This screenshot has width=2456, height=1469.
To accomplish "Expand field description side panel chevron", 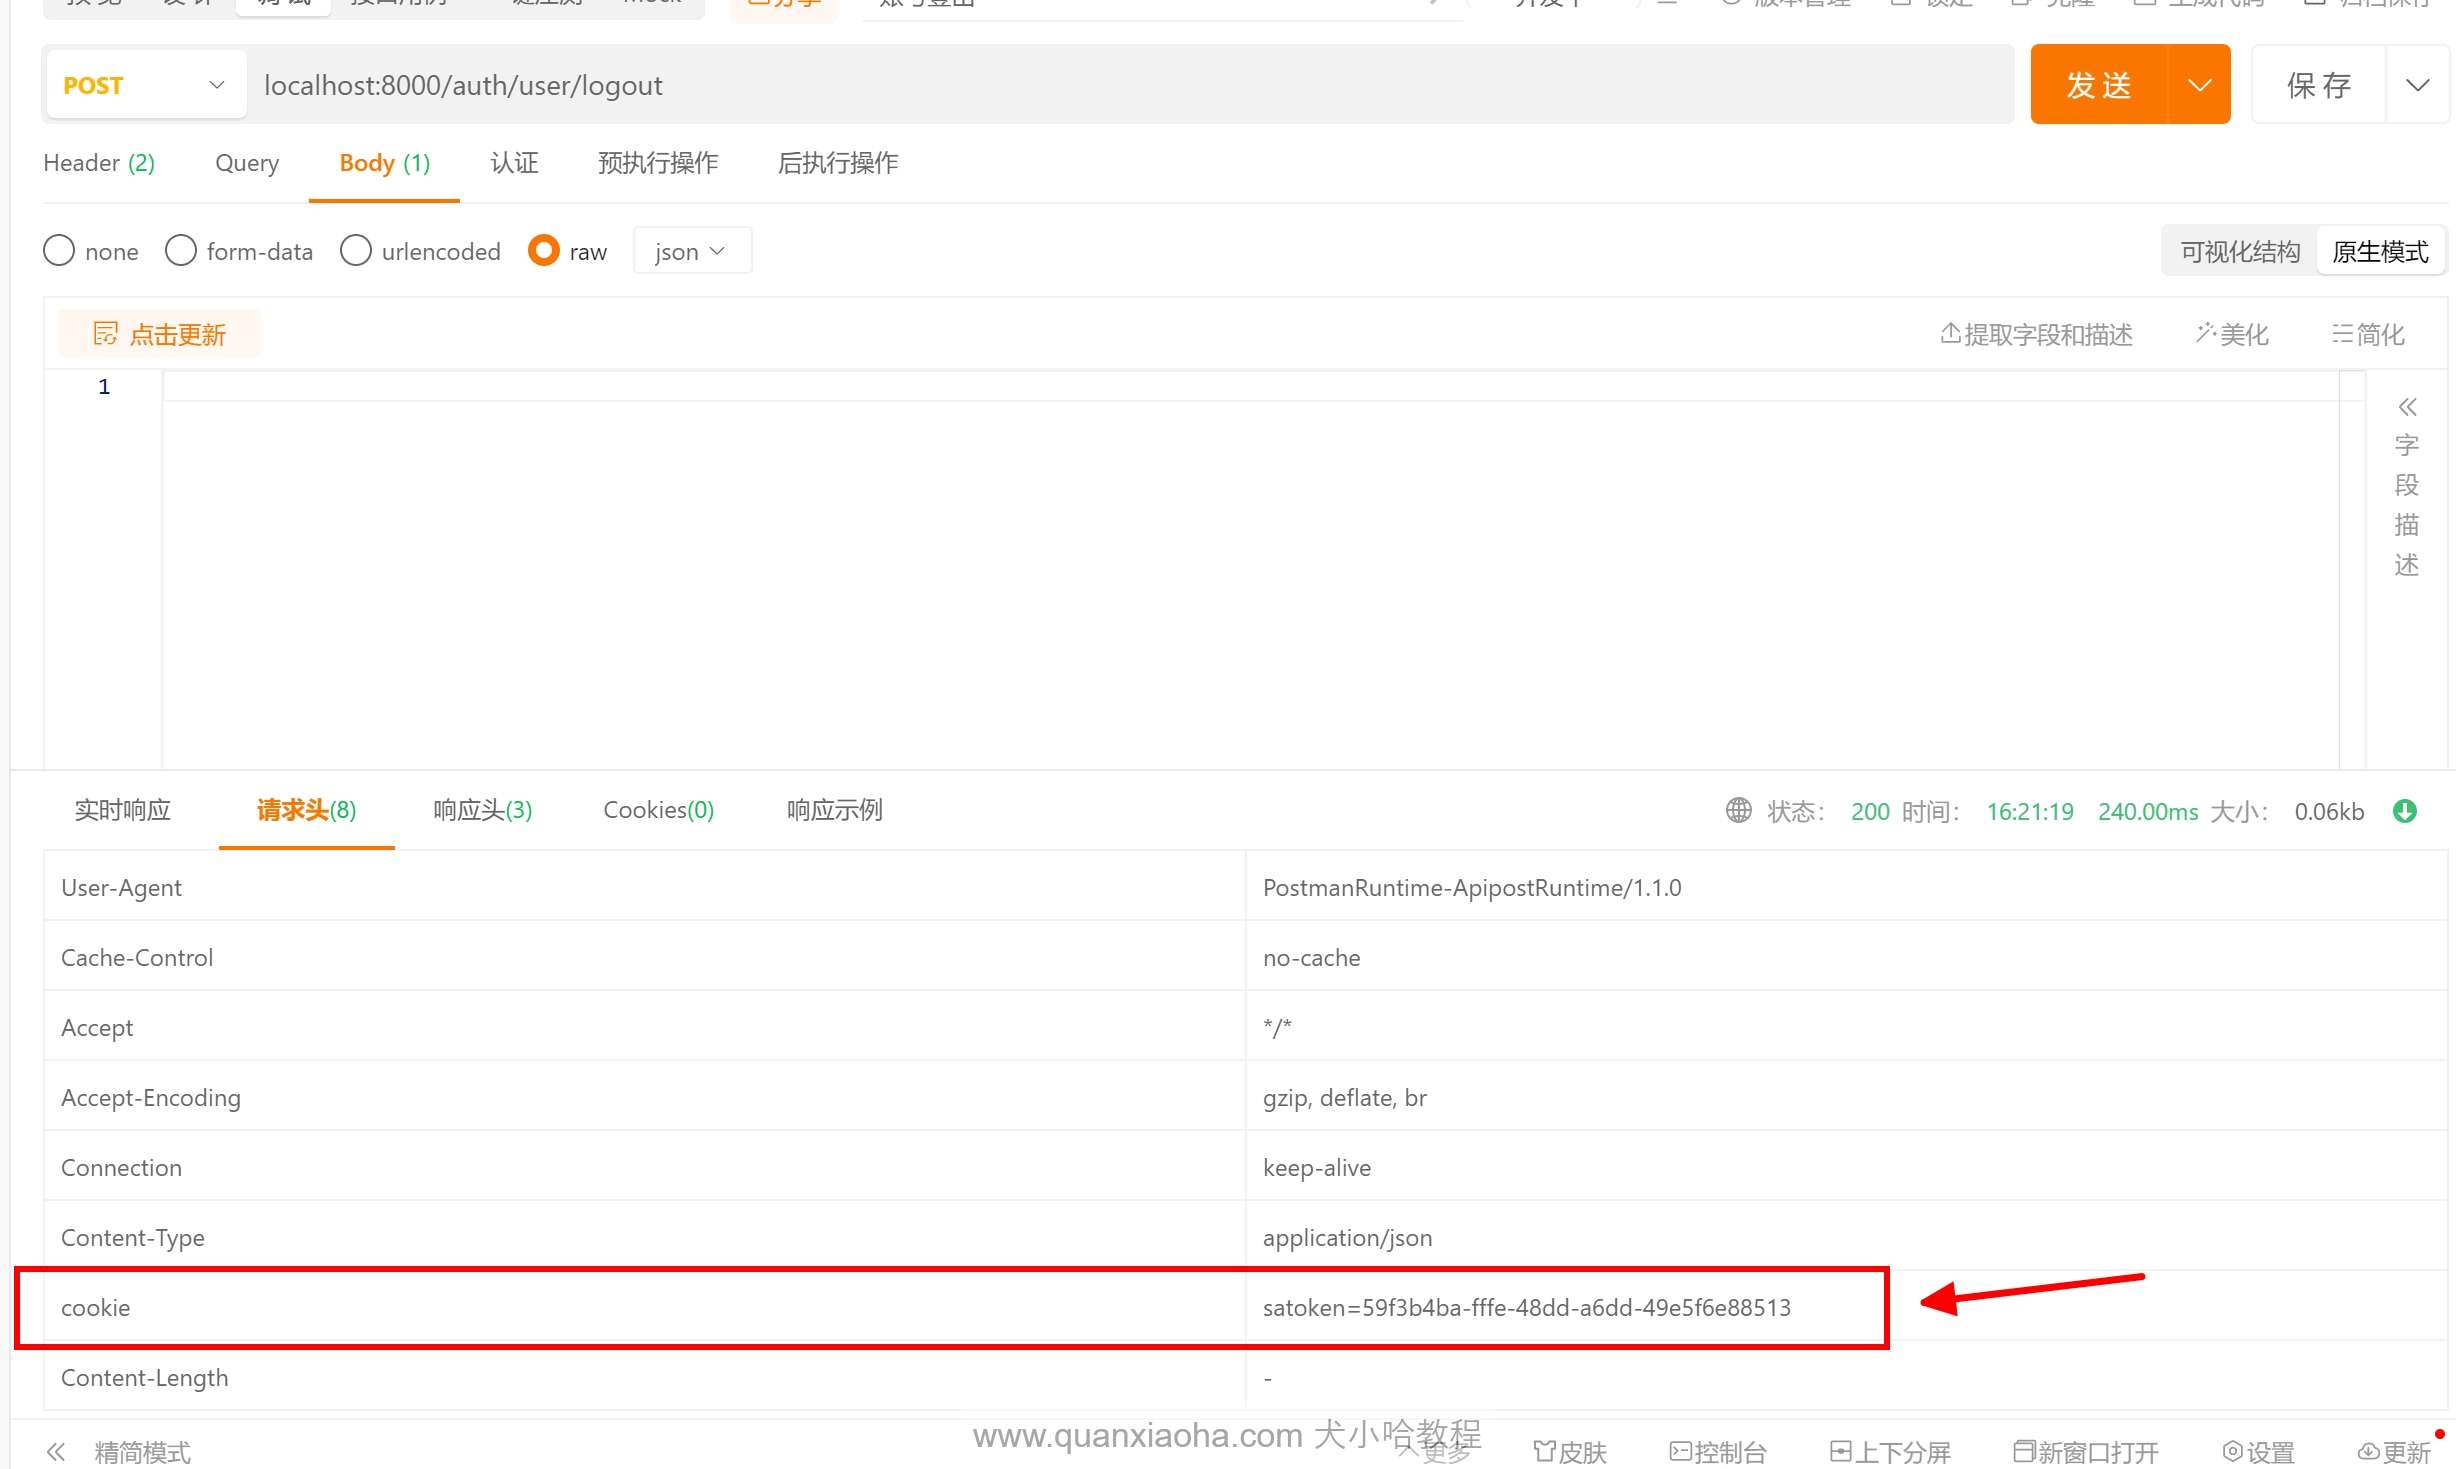I will click(x=2407, y=407).
